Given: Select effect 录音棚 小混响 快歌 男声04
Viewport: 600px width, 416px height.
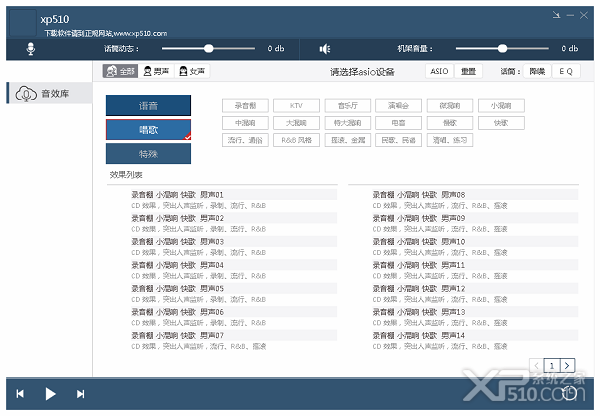Looking at the screenshot, I should (x=233, y=265).
